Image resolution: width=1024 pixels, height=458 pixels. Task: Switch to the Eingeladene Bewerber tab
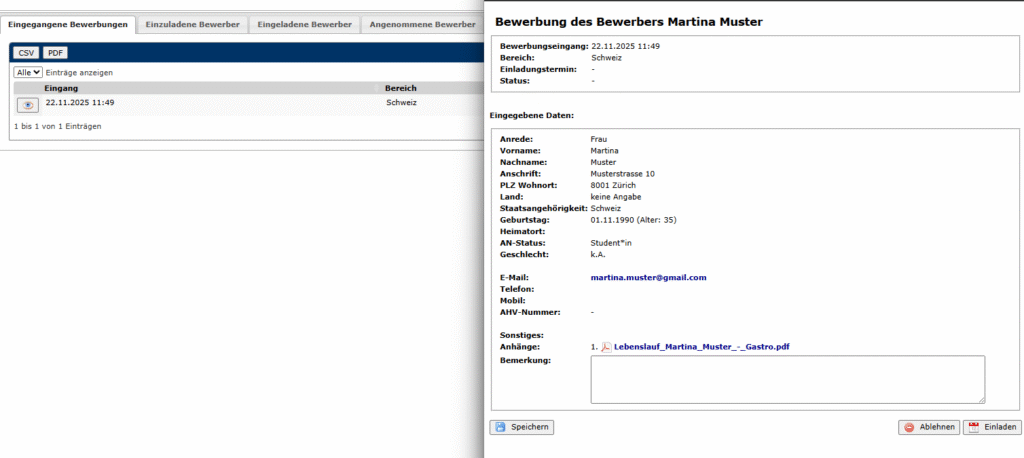pos(304,24)
